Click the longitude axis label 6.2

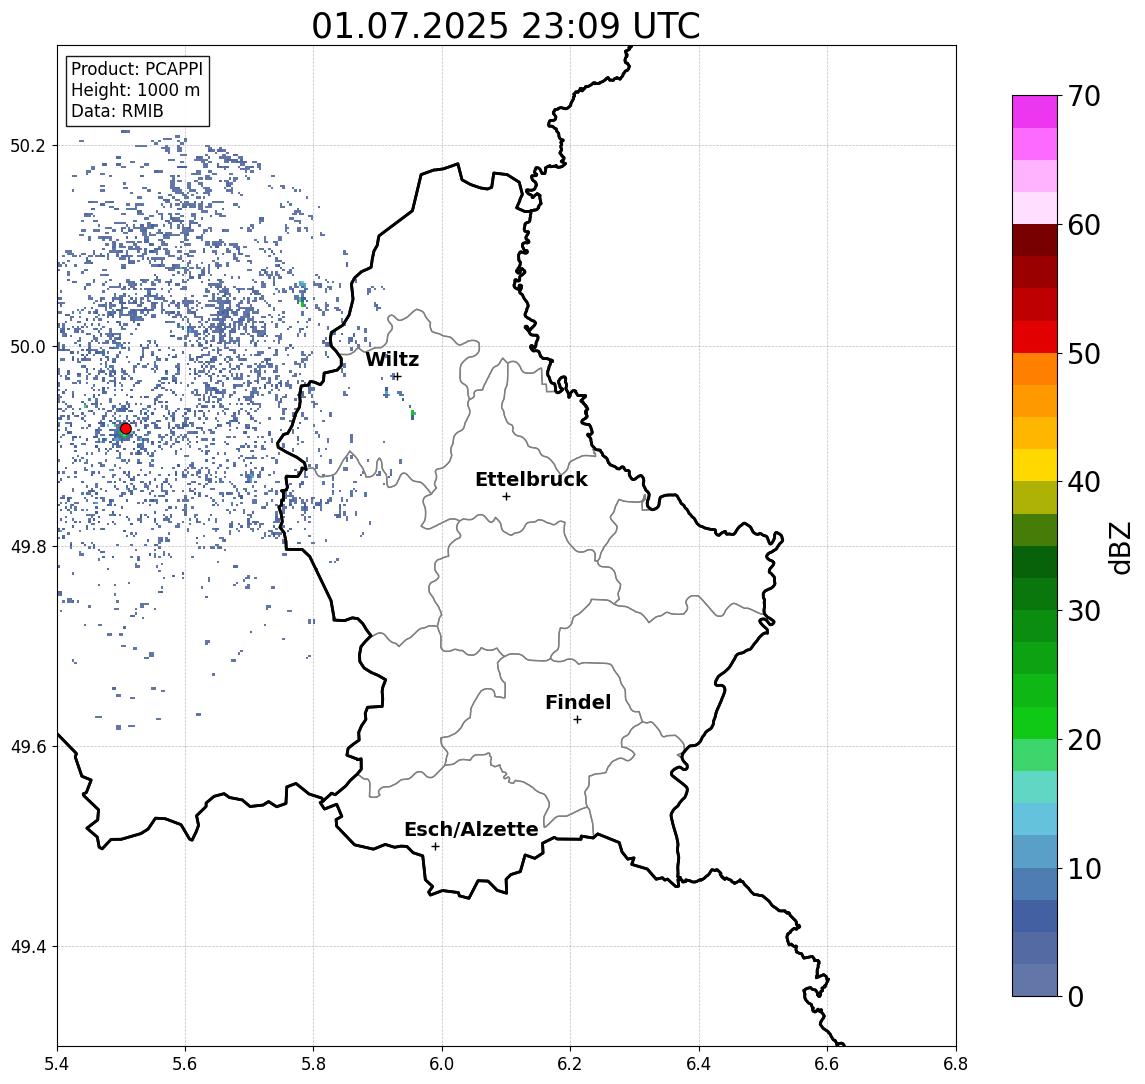[570, 1064]
